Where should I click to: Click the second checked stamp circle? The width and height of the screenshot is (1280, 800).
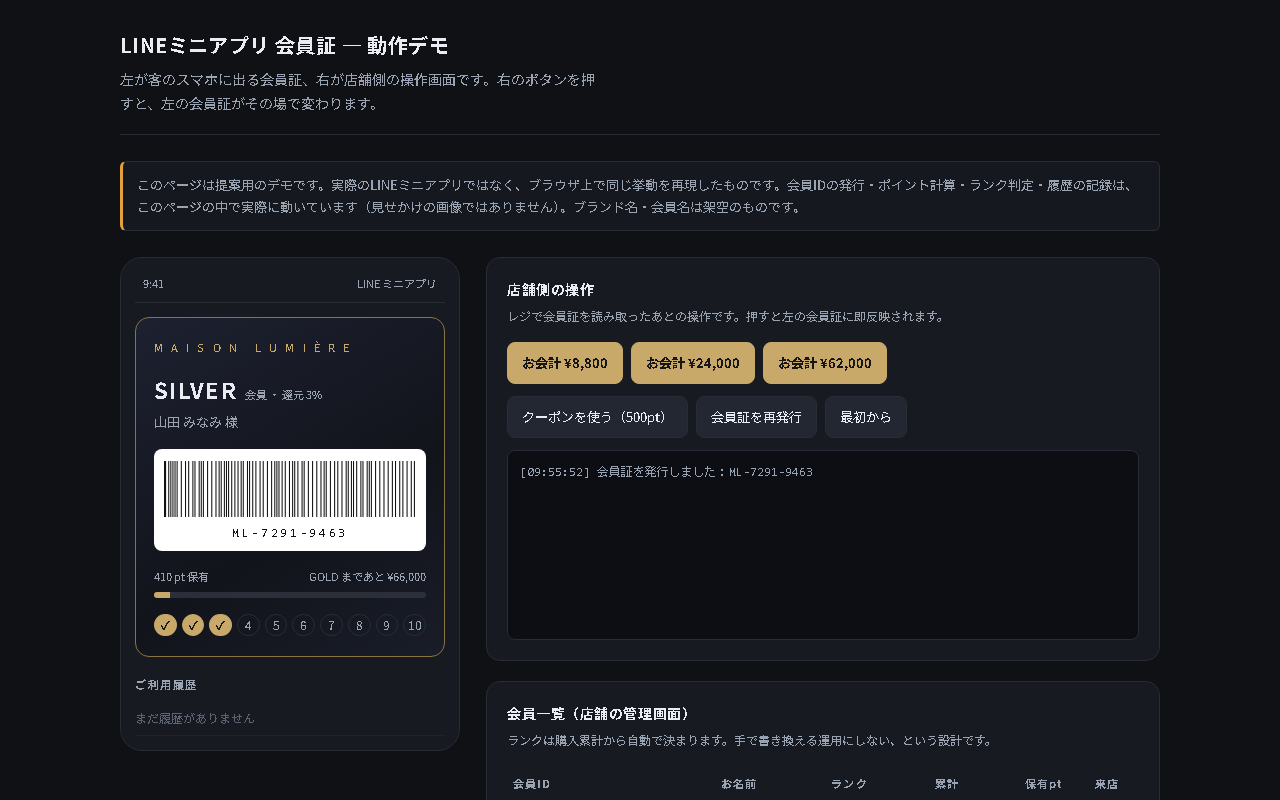[193, 625]
